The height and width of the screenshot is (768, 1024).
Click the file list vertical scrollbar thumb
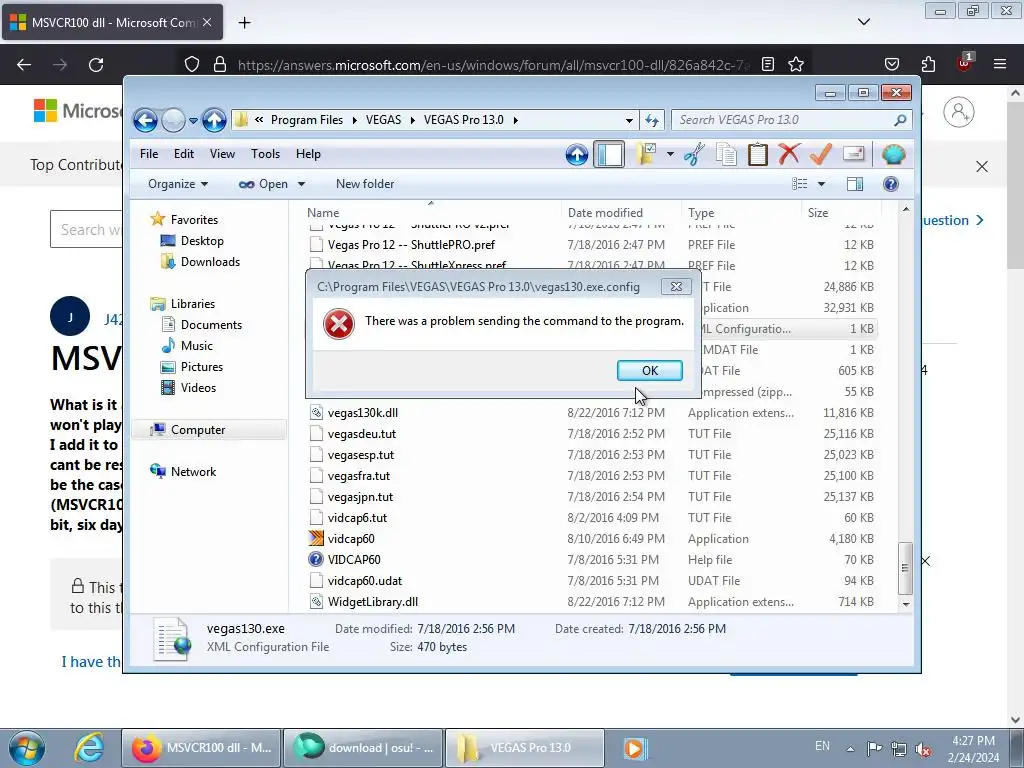[x=905, y=568]
